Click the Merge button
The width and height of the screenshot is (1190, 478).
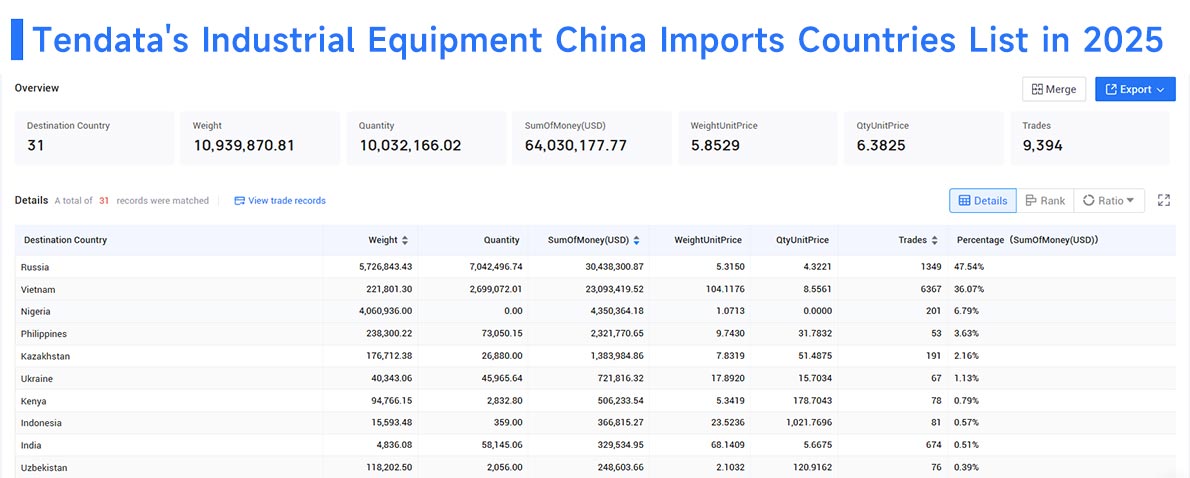tap(1053, 89)
